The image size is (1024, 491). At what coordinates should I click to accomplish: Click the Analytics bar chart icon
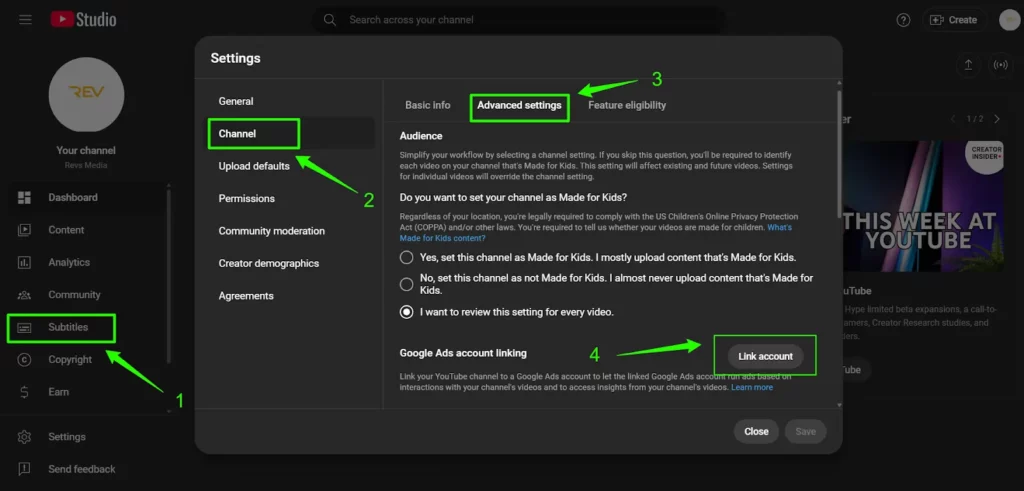[24, 262]
